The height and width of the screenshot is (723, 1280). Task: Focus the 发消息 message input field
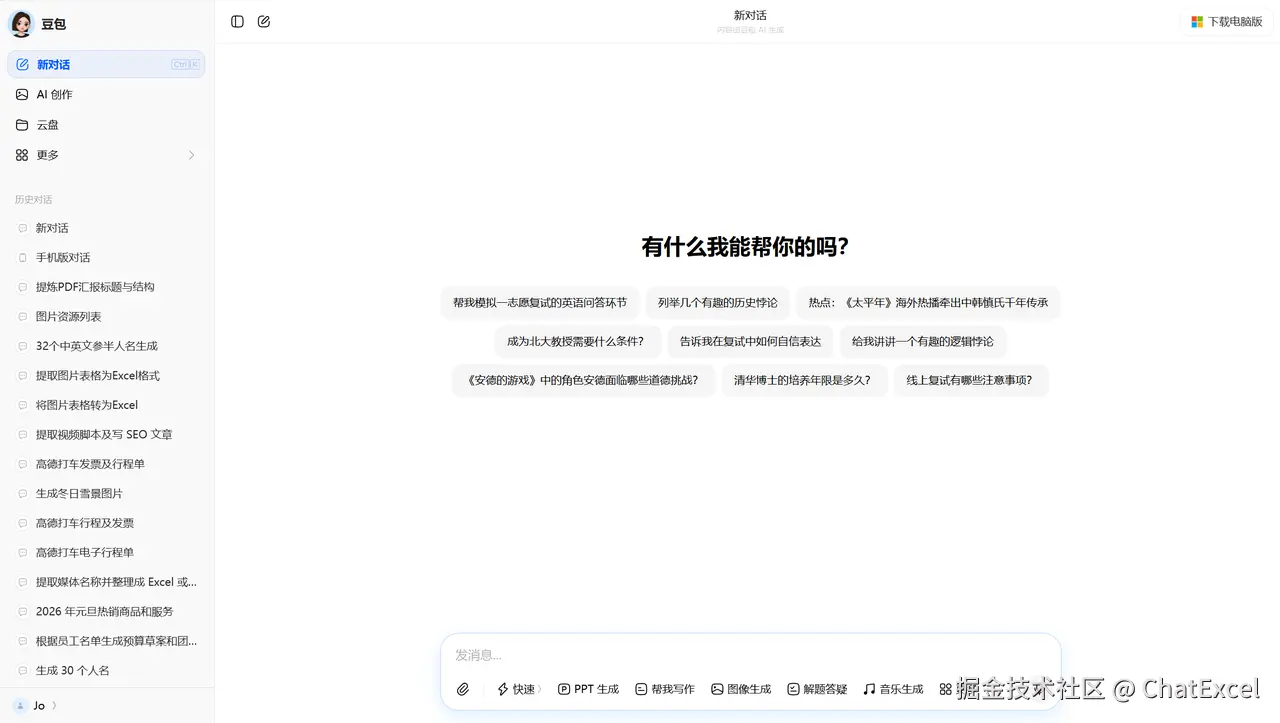point(750,655)
